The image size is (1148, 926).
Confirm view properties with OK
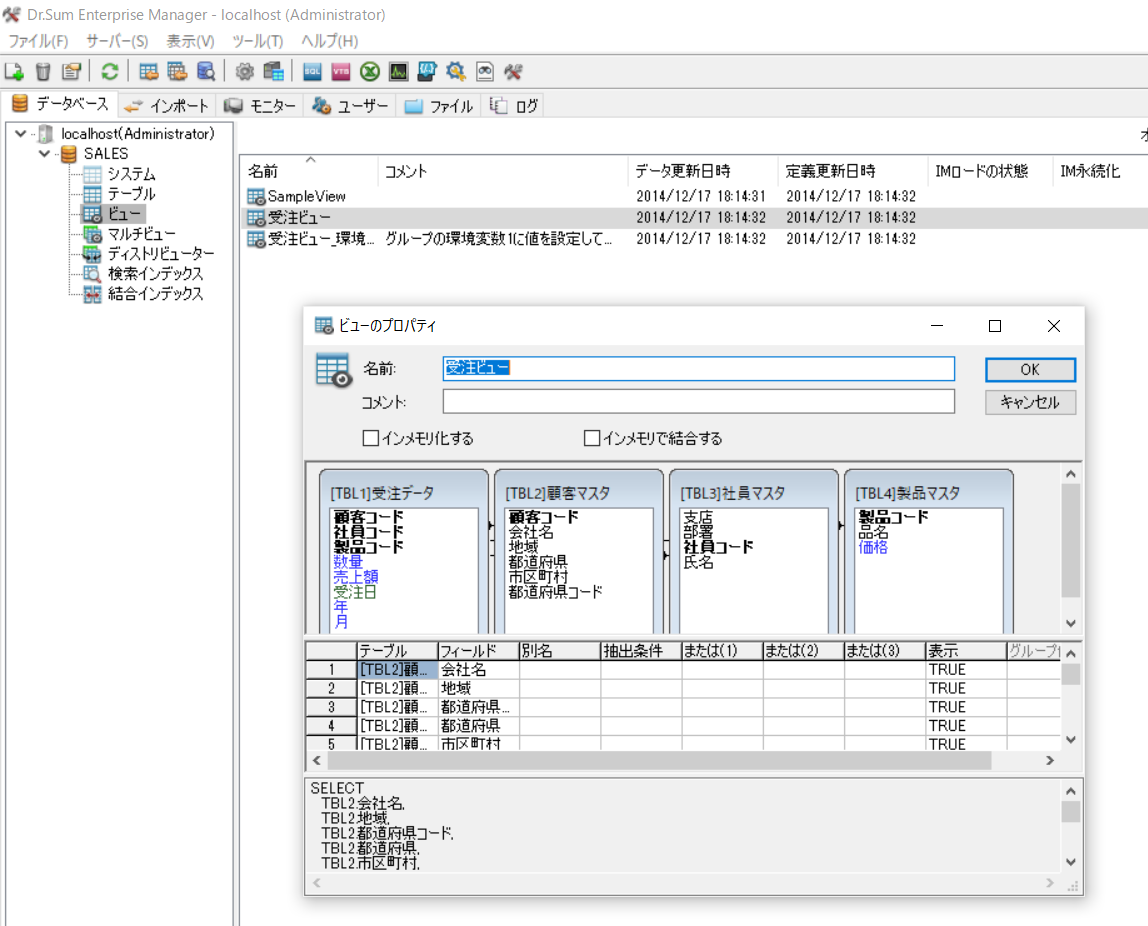[1030, 369]
